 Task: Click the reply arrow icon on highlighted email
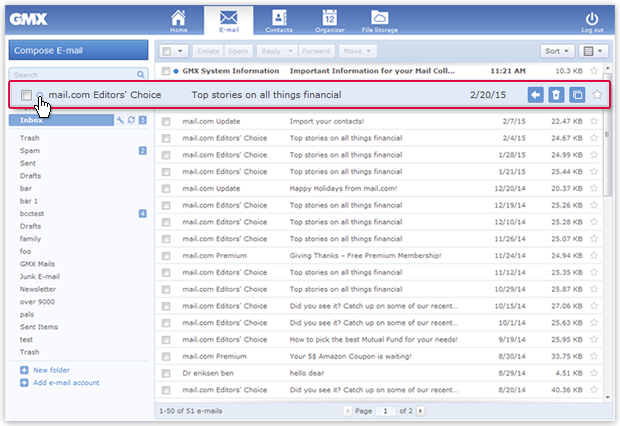pyautogui.click(x=535, y=95)
